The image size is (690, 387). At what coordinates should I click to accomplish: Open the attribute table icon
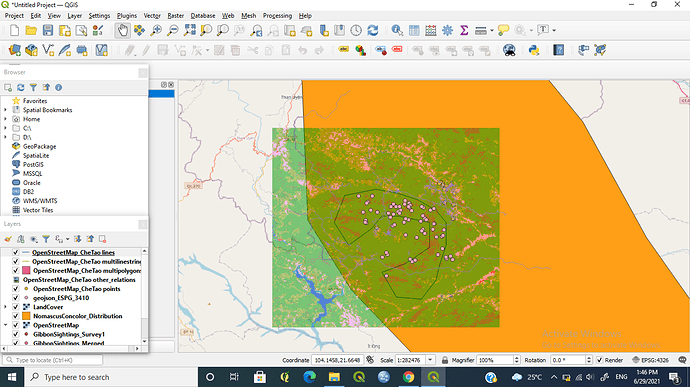(x=414, y=30)
